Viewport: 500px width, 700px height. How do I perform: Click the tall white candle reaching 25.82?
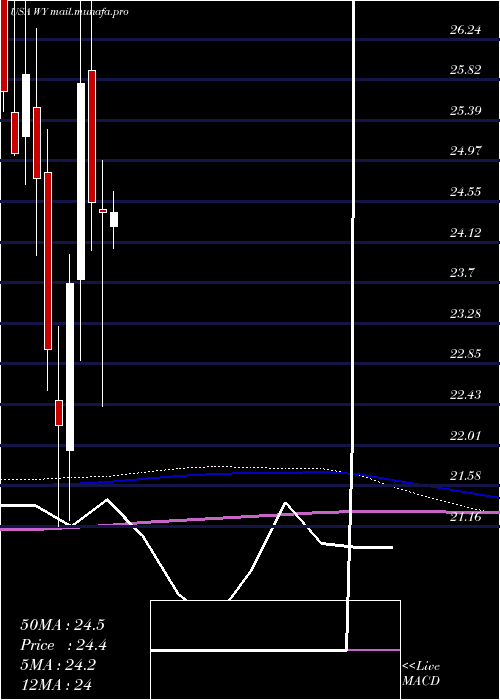point(81,181)
